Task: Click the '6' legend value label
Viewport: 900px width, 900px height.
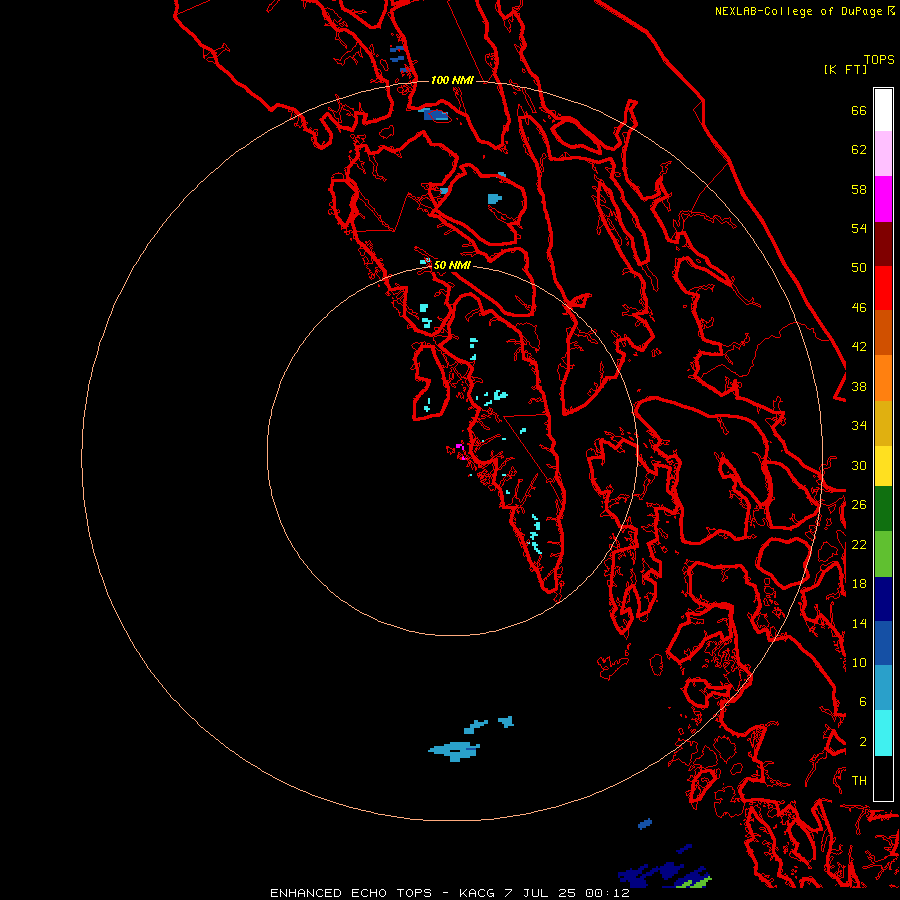Action: click(862, 702)
